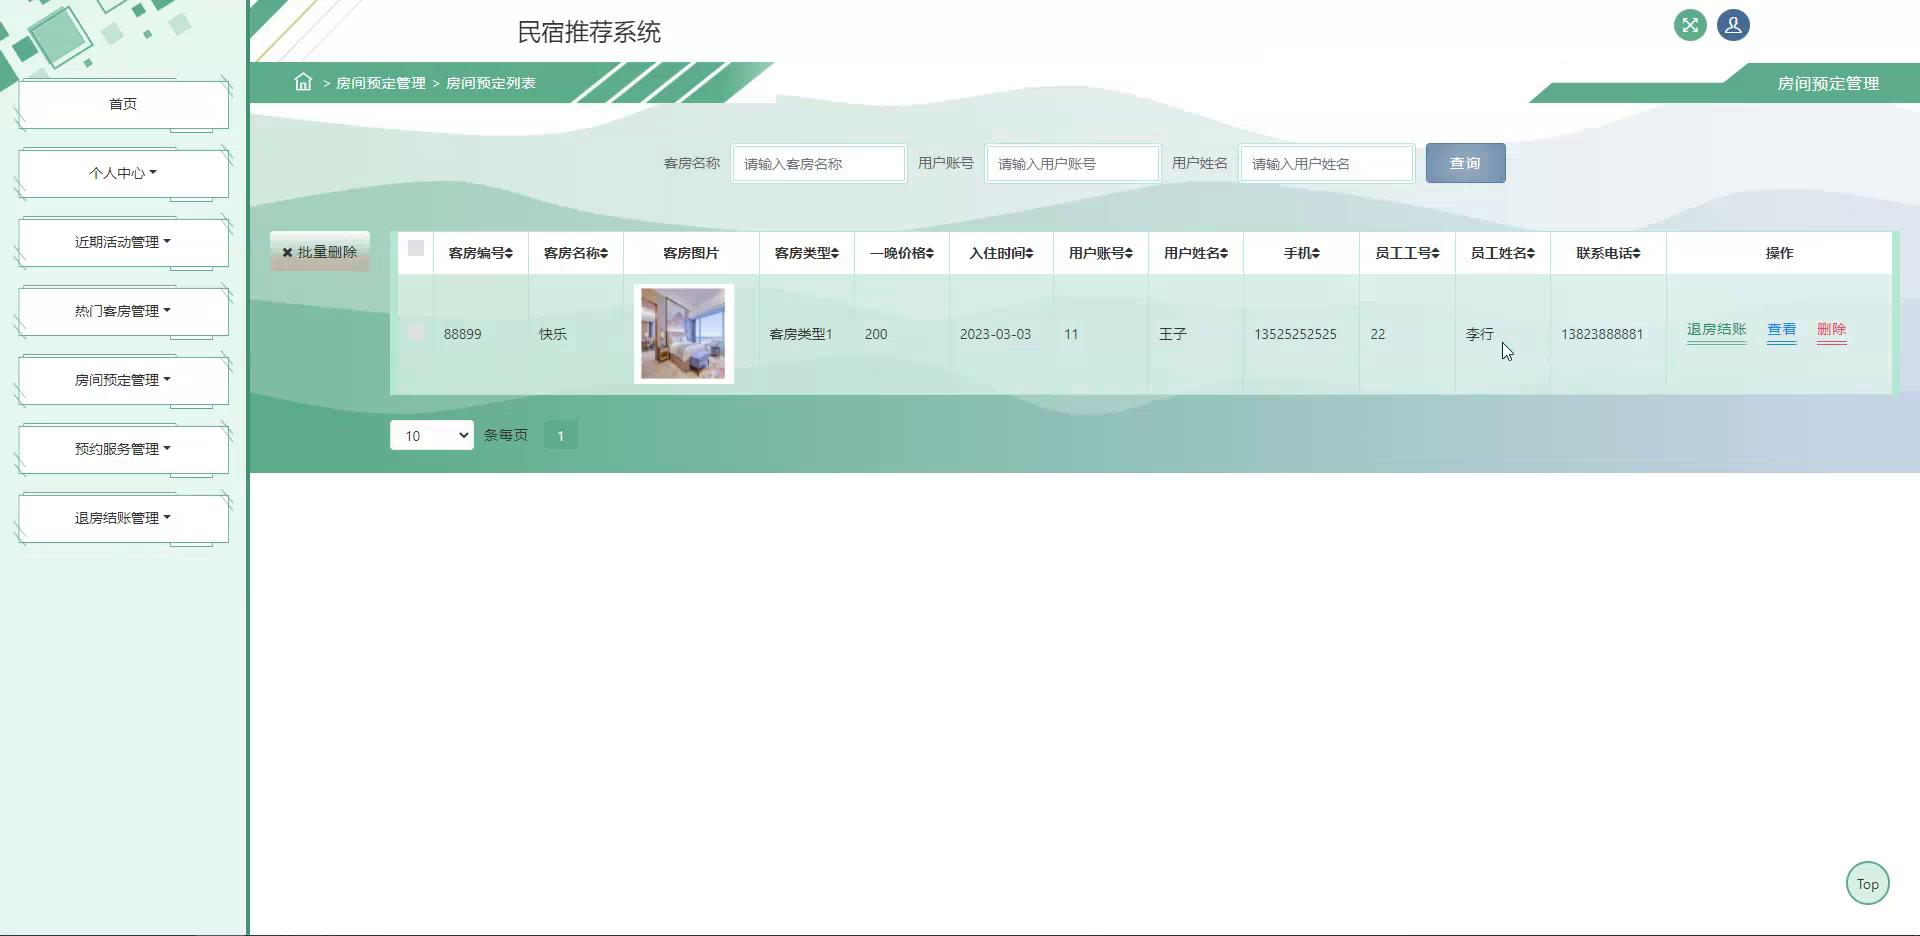The width and height of the screenshot is (1920, 936).
Task: Click 删除 link in the table row
Action: click(x=1831, y=329)
